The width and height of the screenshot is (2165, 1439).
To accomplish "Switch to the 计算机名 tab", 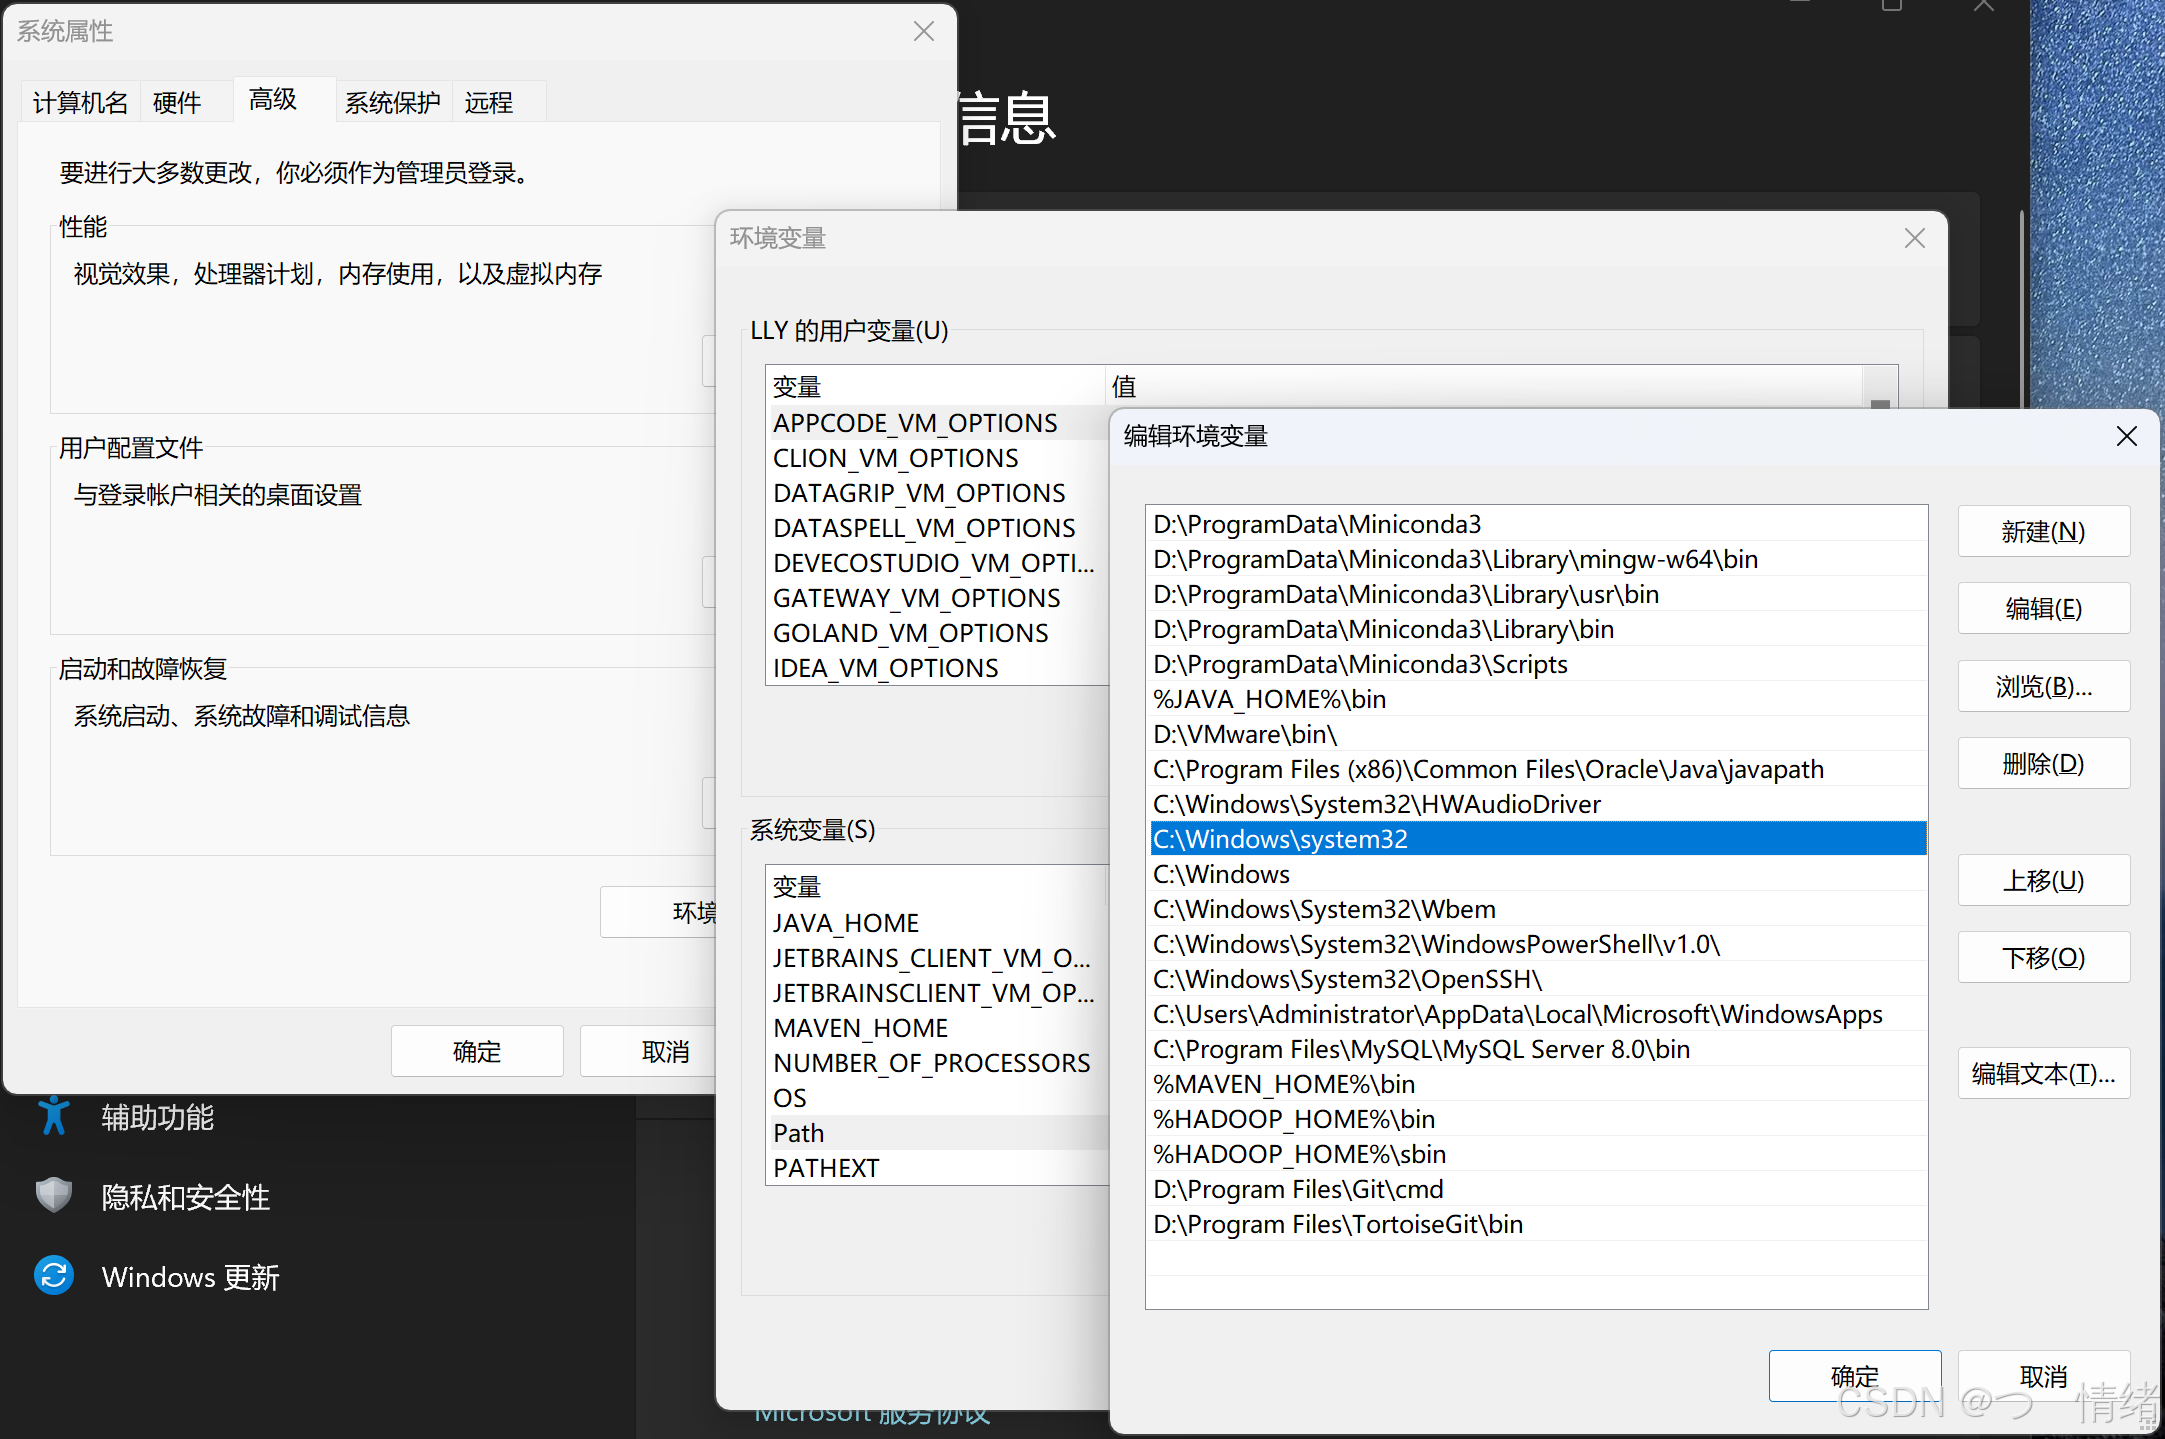I will click(x=80, y=102).
